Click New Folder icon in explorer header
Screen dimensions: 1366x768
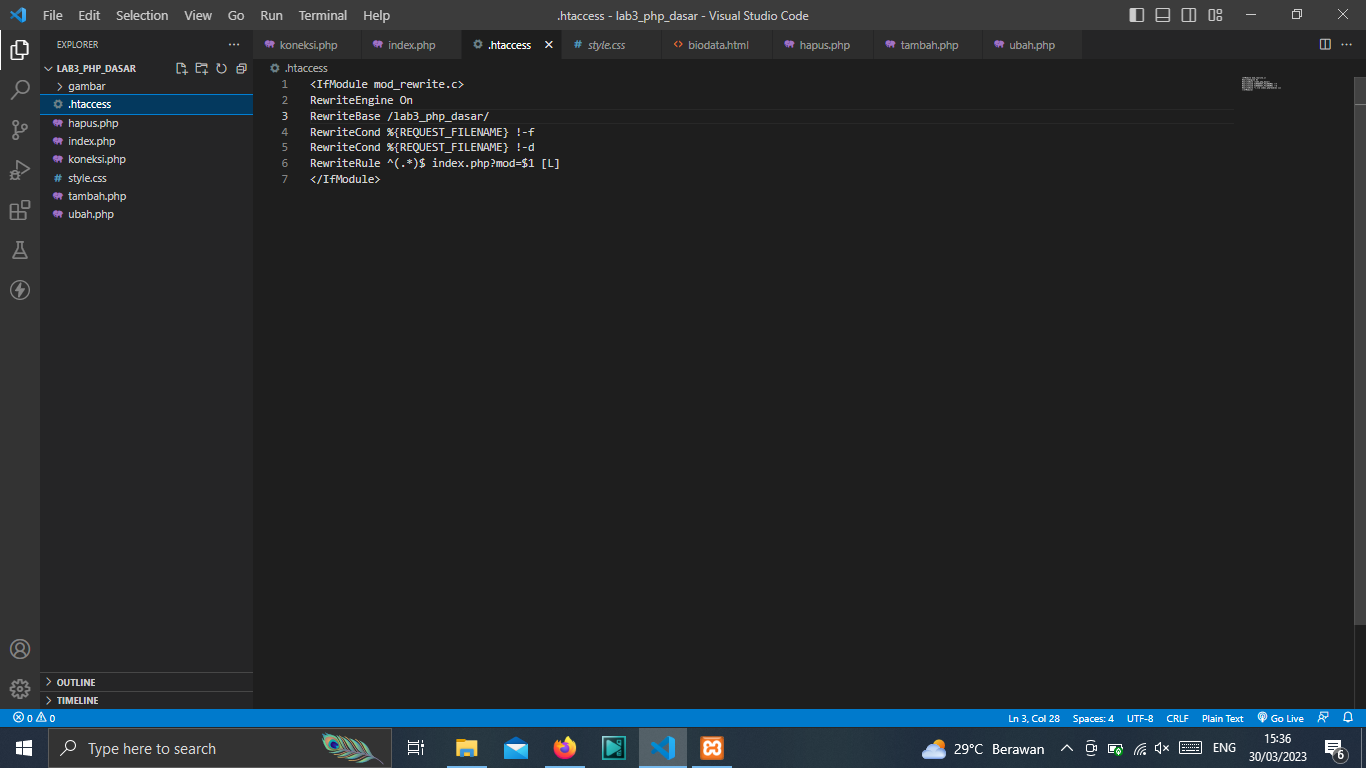(202, 69)
